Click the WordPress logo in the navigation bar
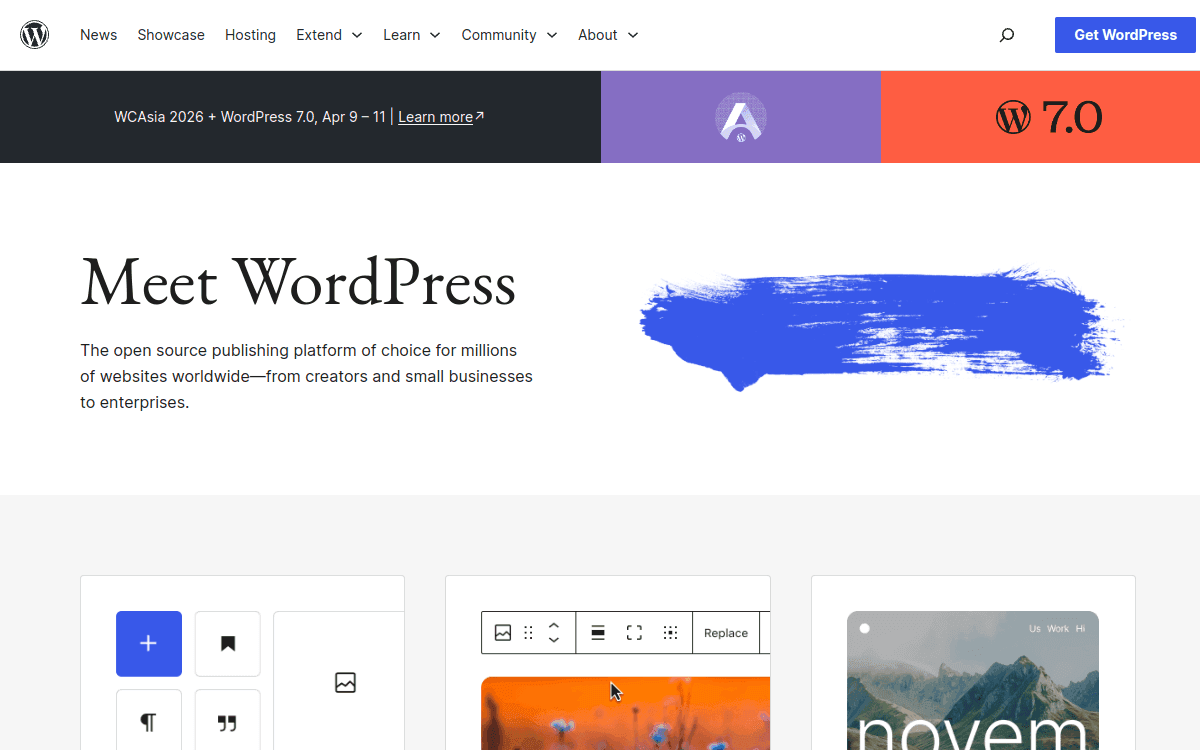The image size is (1200, 750). click(x=34, y=34)
